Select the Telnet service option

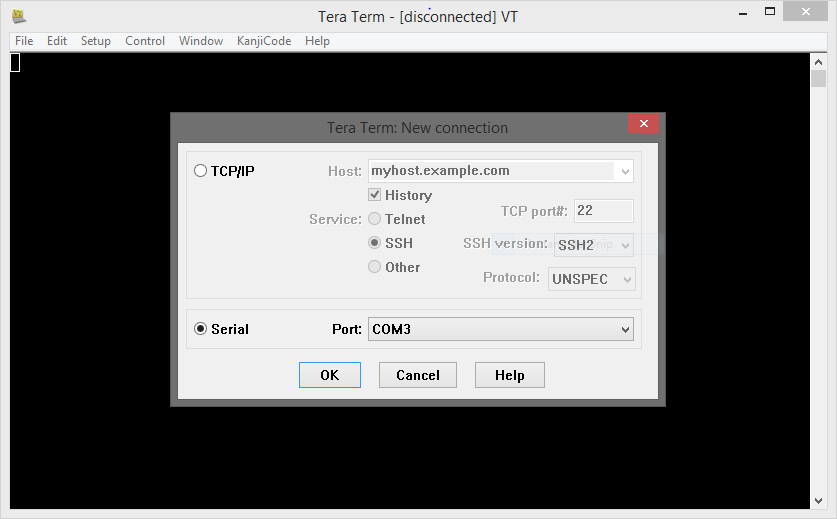click(x=374, y=219)
